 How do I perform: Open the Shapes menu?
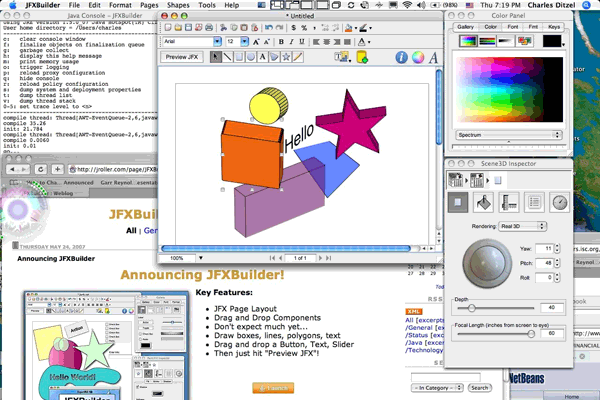tap(178, 5)
